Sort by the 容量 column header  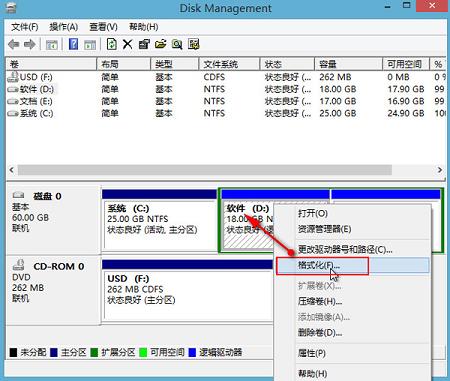[348, 64]
